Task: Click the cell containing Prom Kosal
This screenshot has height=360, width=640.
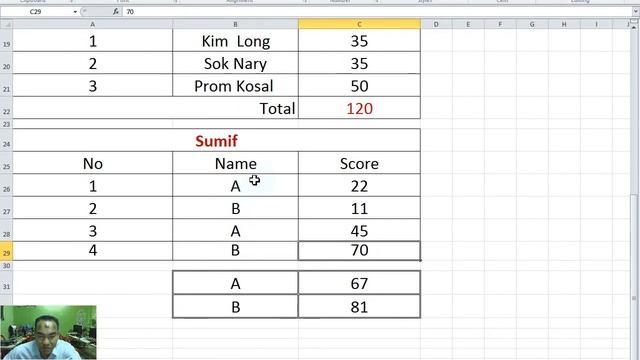Action: pyautogui.click(x=236, y=86)
